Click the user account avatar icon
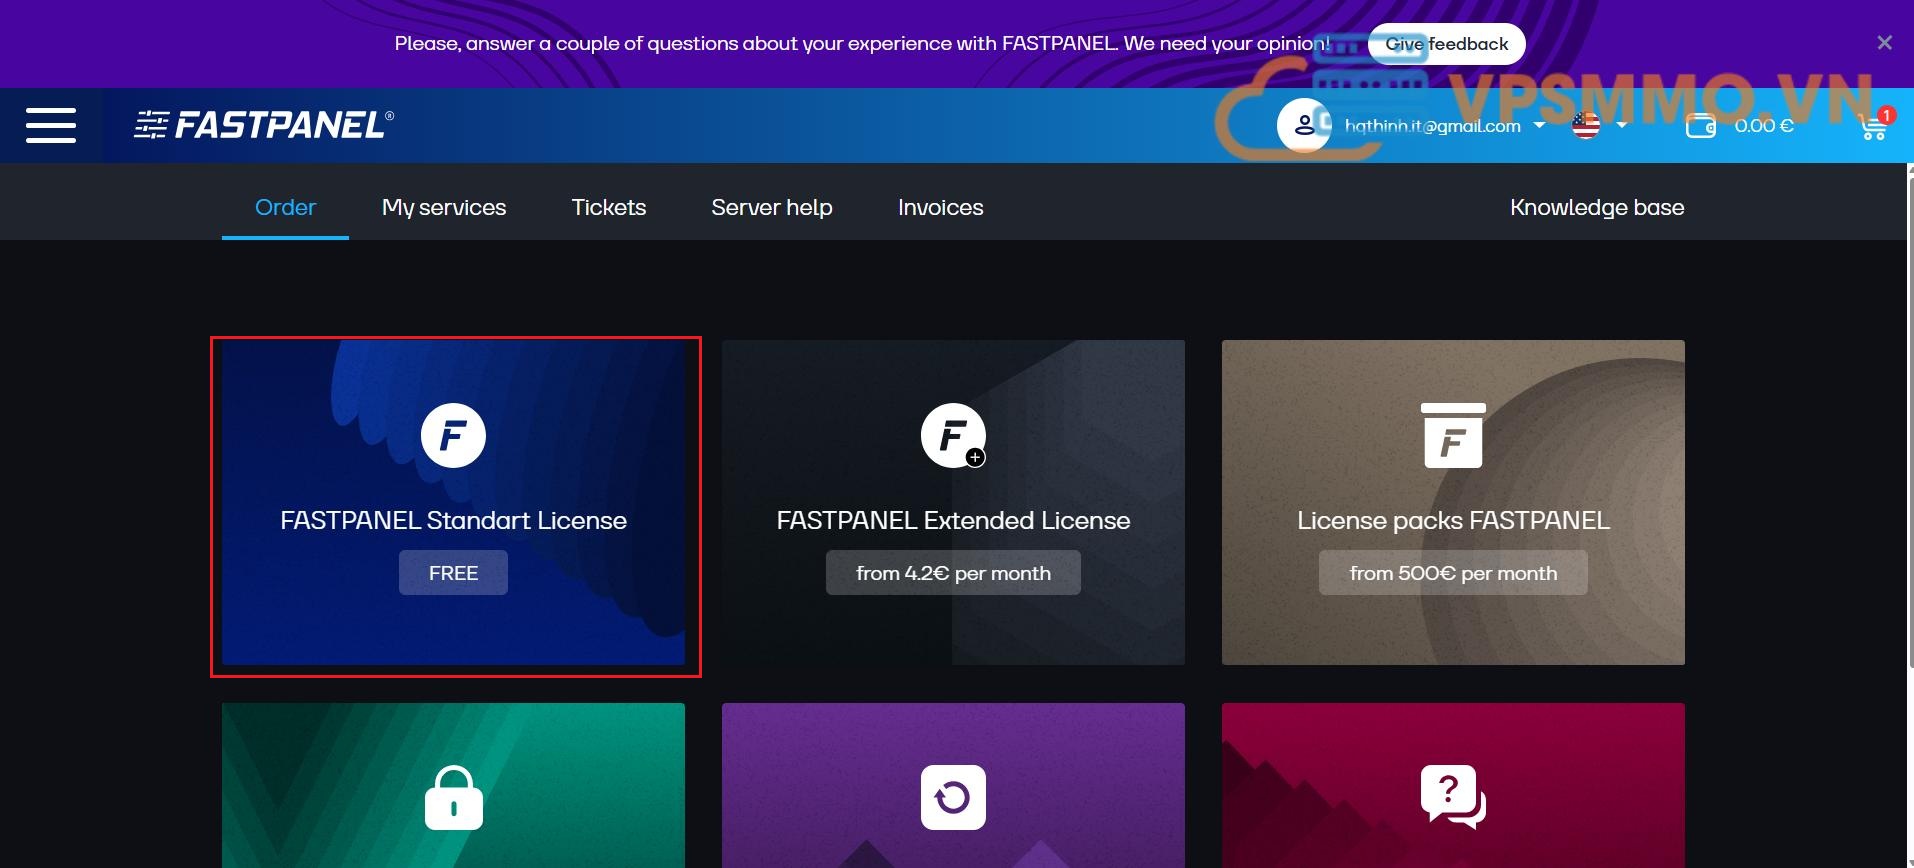1914x868 pixels. coord(1303,126)
